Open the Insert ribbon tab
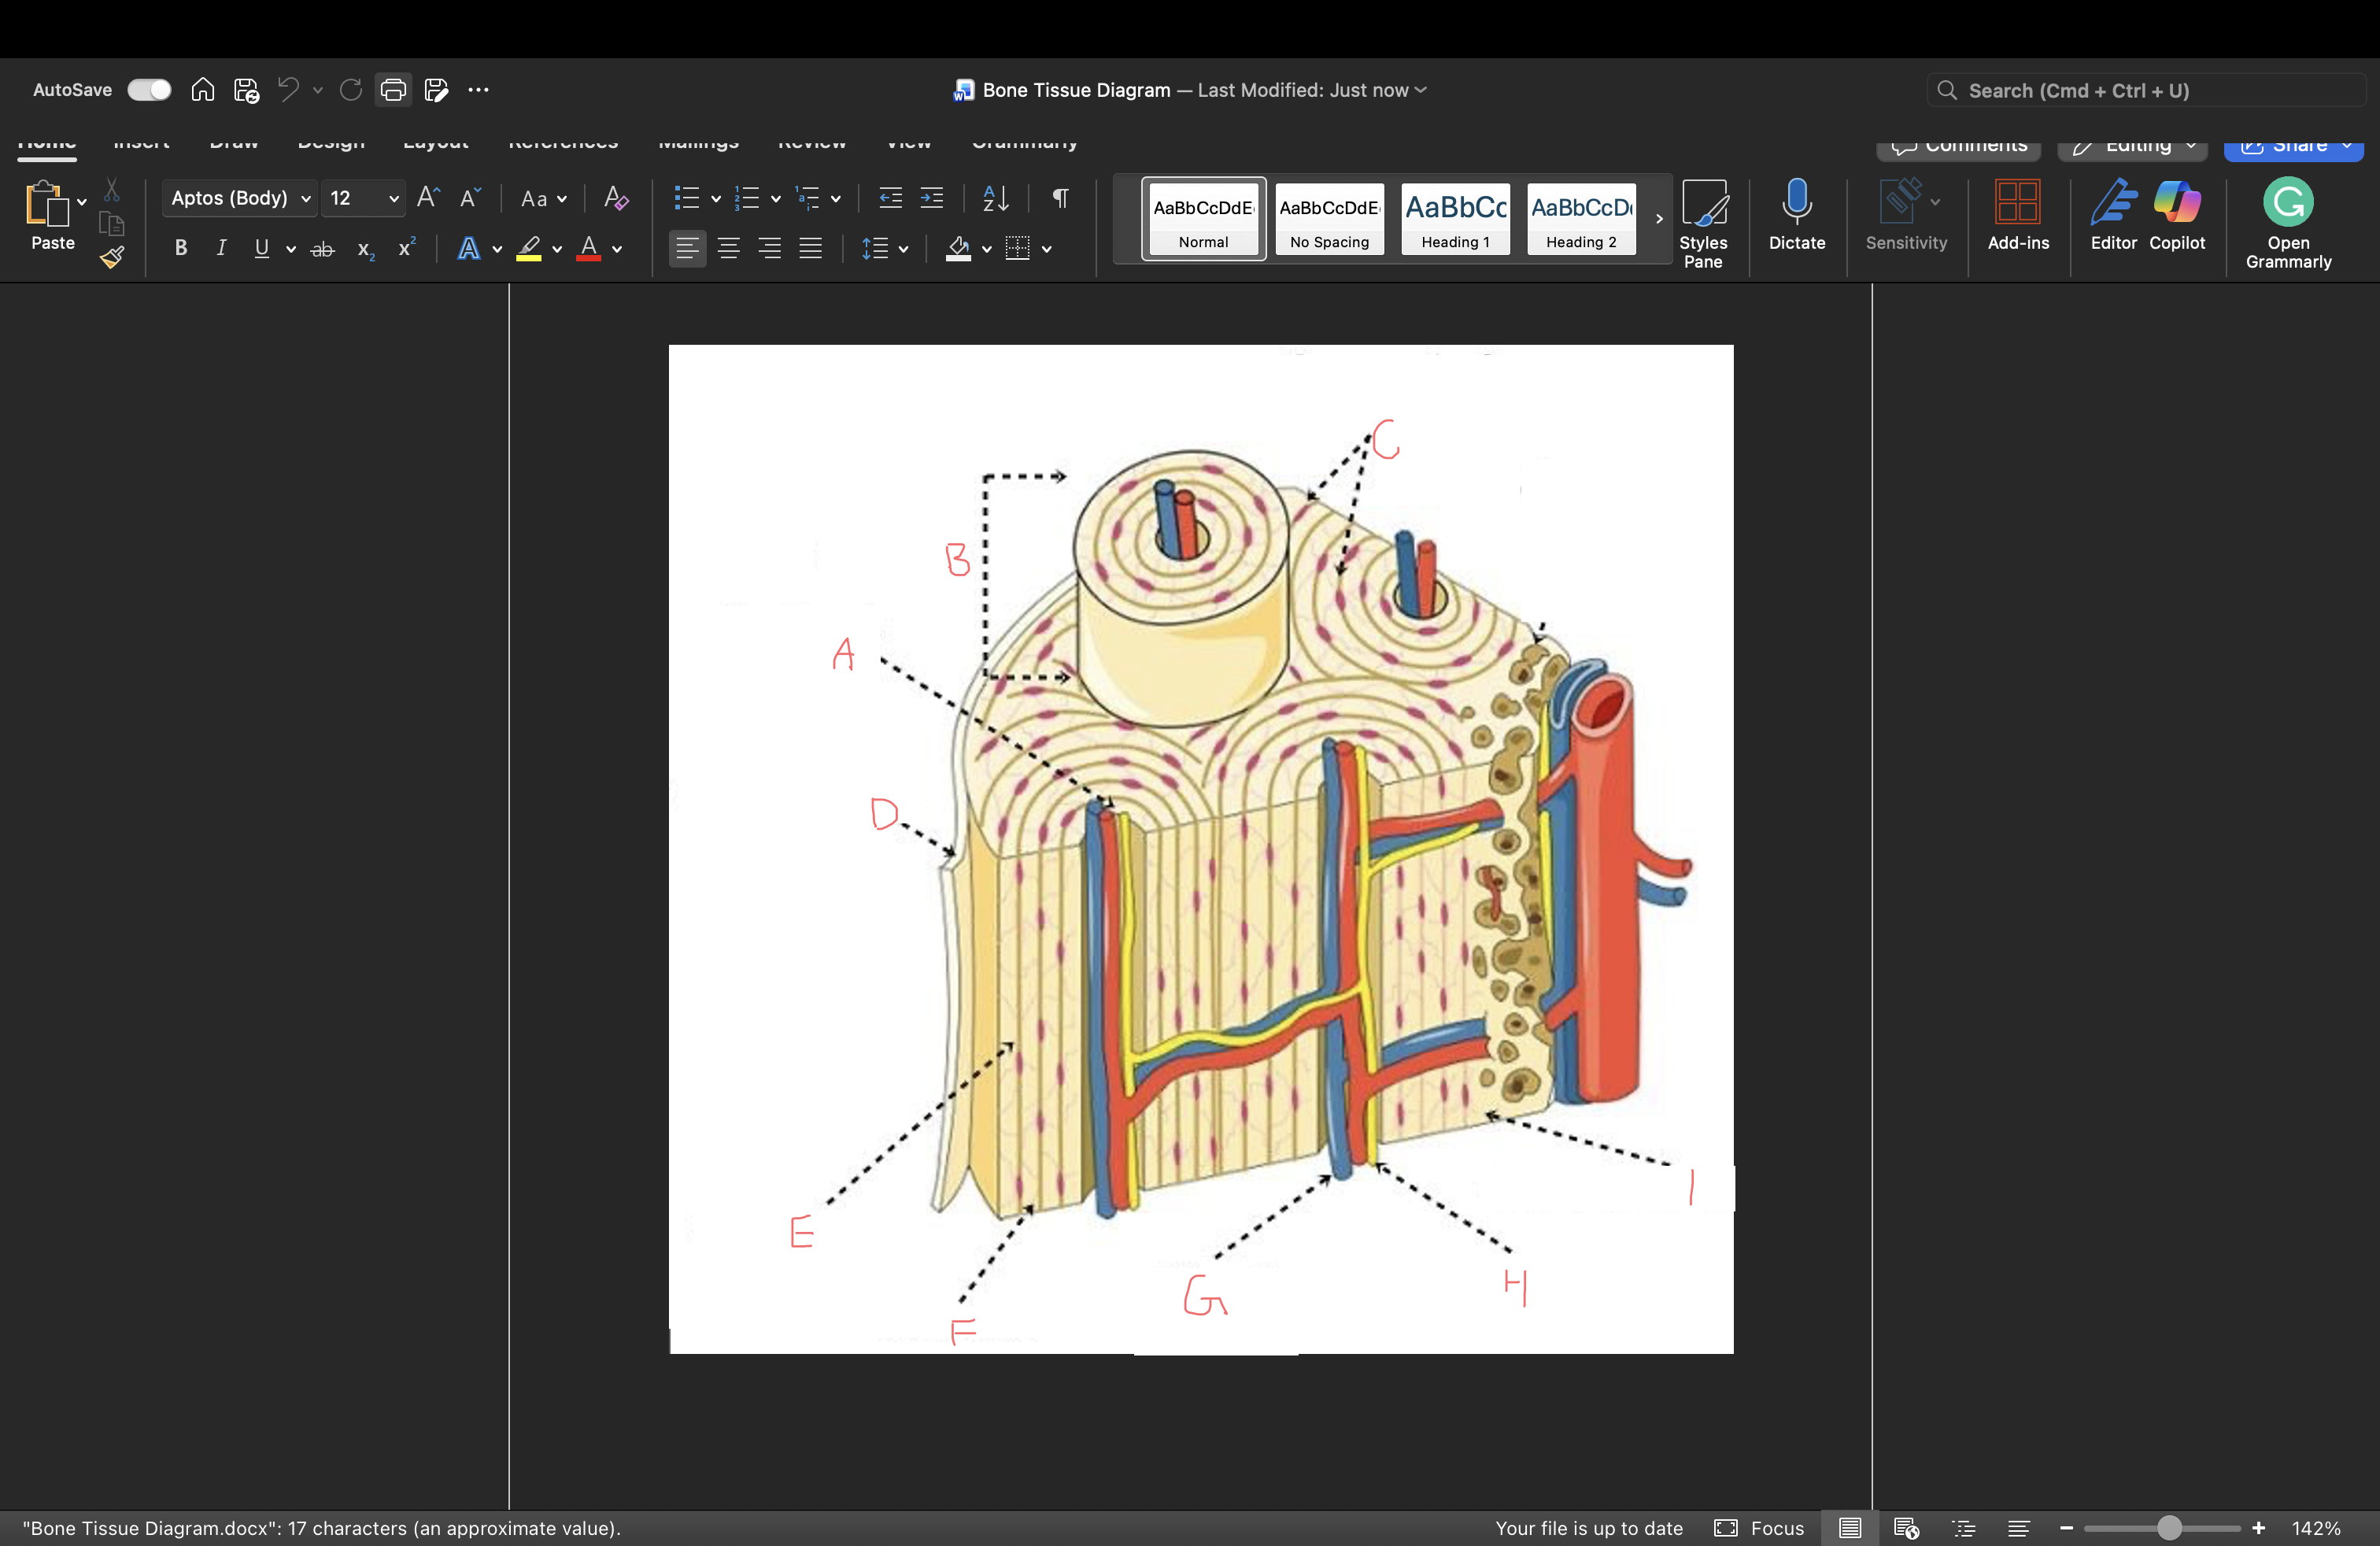Viewport: 2380px width, 1546px height. click(x=141, y=144)
